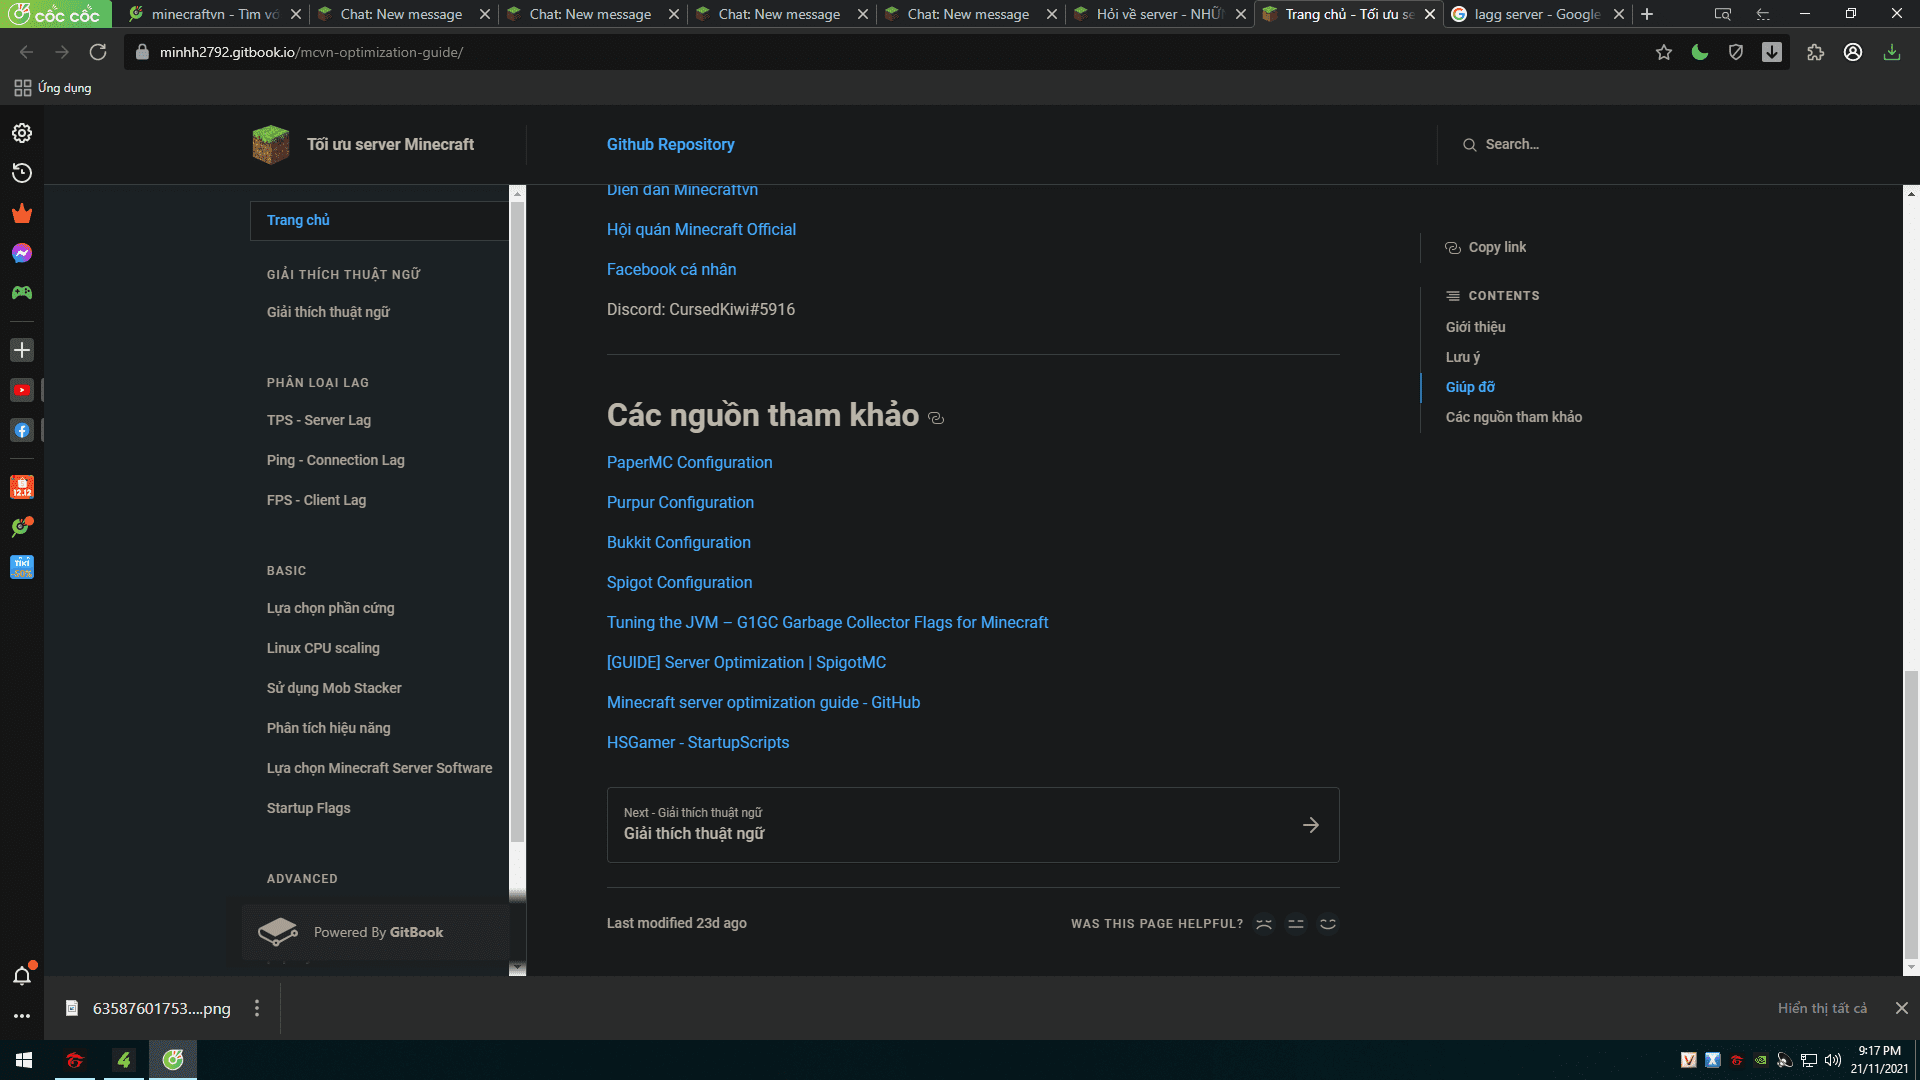Open the extensions puzzle icon
Viewport: 1920px width, 1080px height.
(1815, 52)
